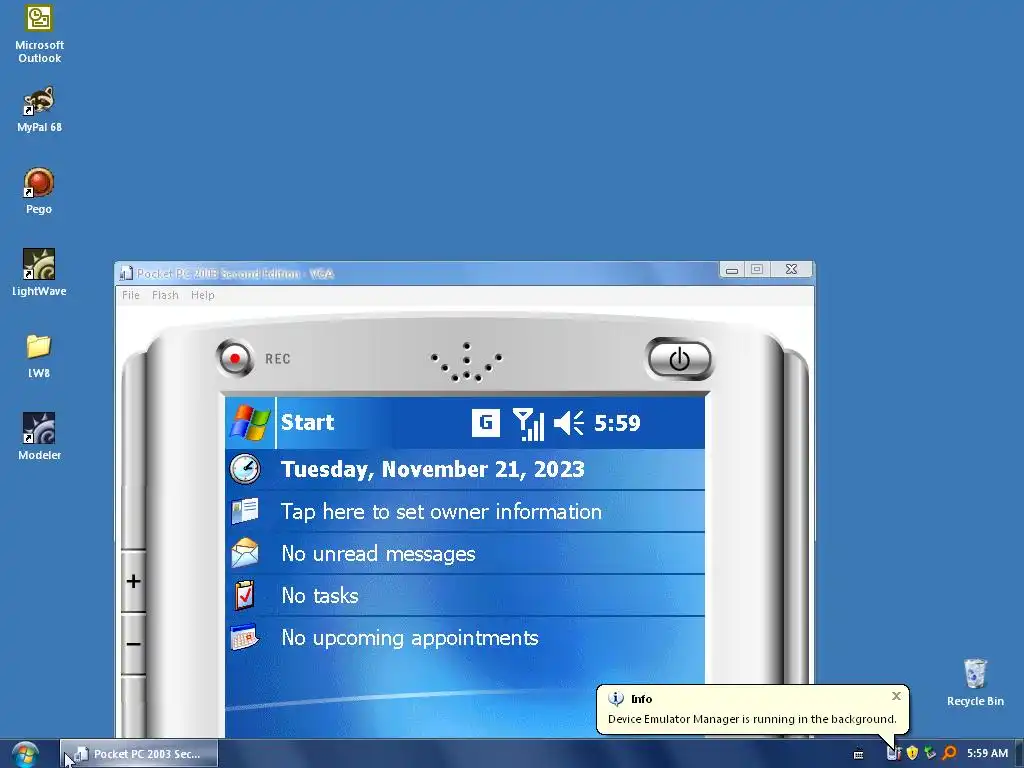Tap the tasks clipboard icon
This screenshot has width=1024, height=768.
tap(244, 595)
